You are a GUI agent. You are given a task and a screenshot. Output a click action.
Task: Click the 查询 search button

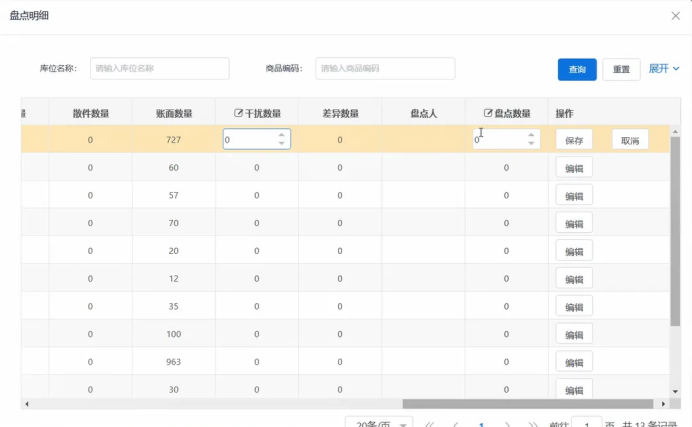tap(577, 69)
